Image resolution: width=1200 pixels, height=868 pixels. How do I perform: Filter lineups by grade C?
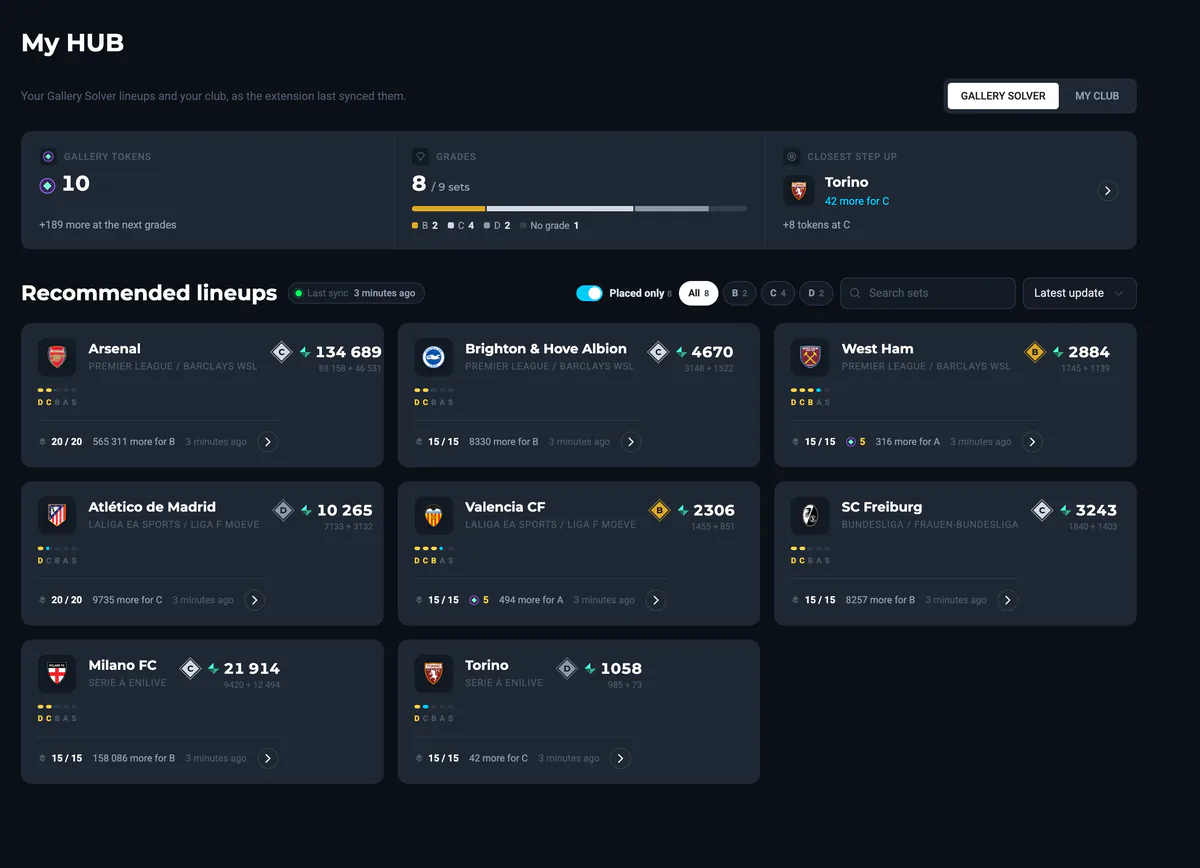777,293
